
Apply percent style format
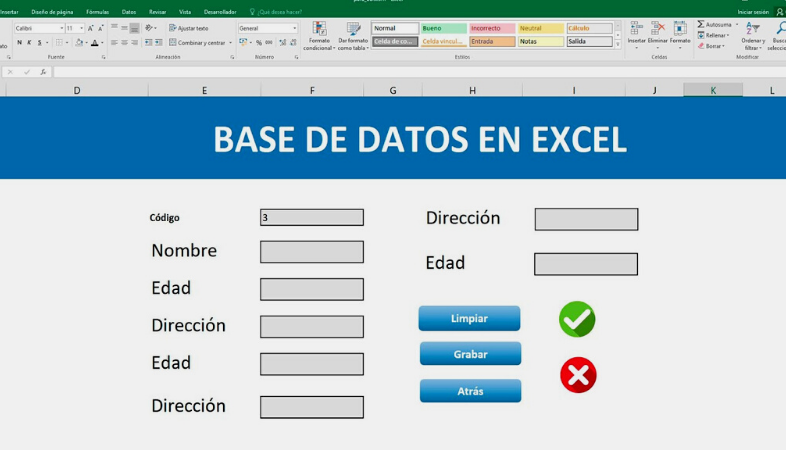259,43
